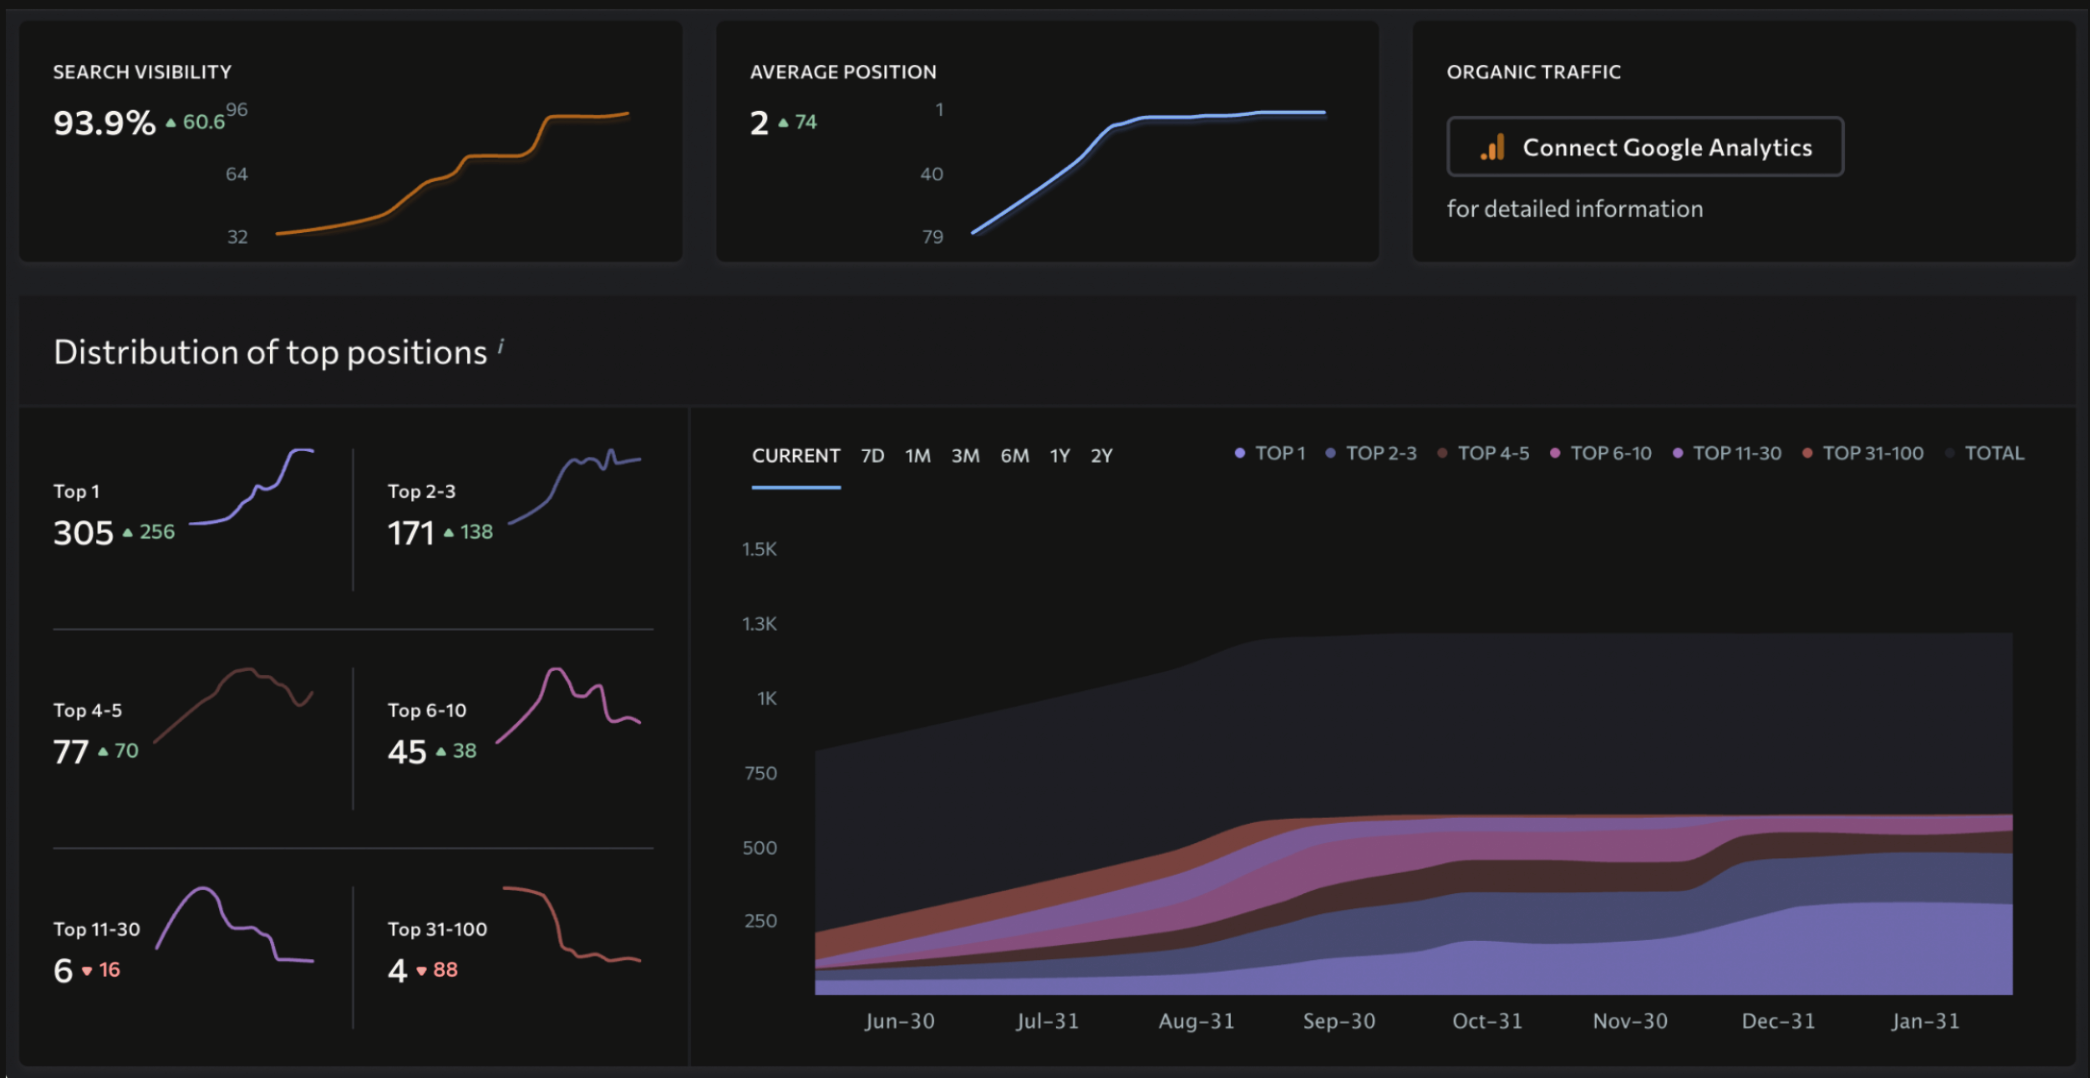The width and height of the screenshot is (2090, 1078).
Task: Click the Top 31-100 sparkline chart
Action: [x=572, y=925]
